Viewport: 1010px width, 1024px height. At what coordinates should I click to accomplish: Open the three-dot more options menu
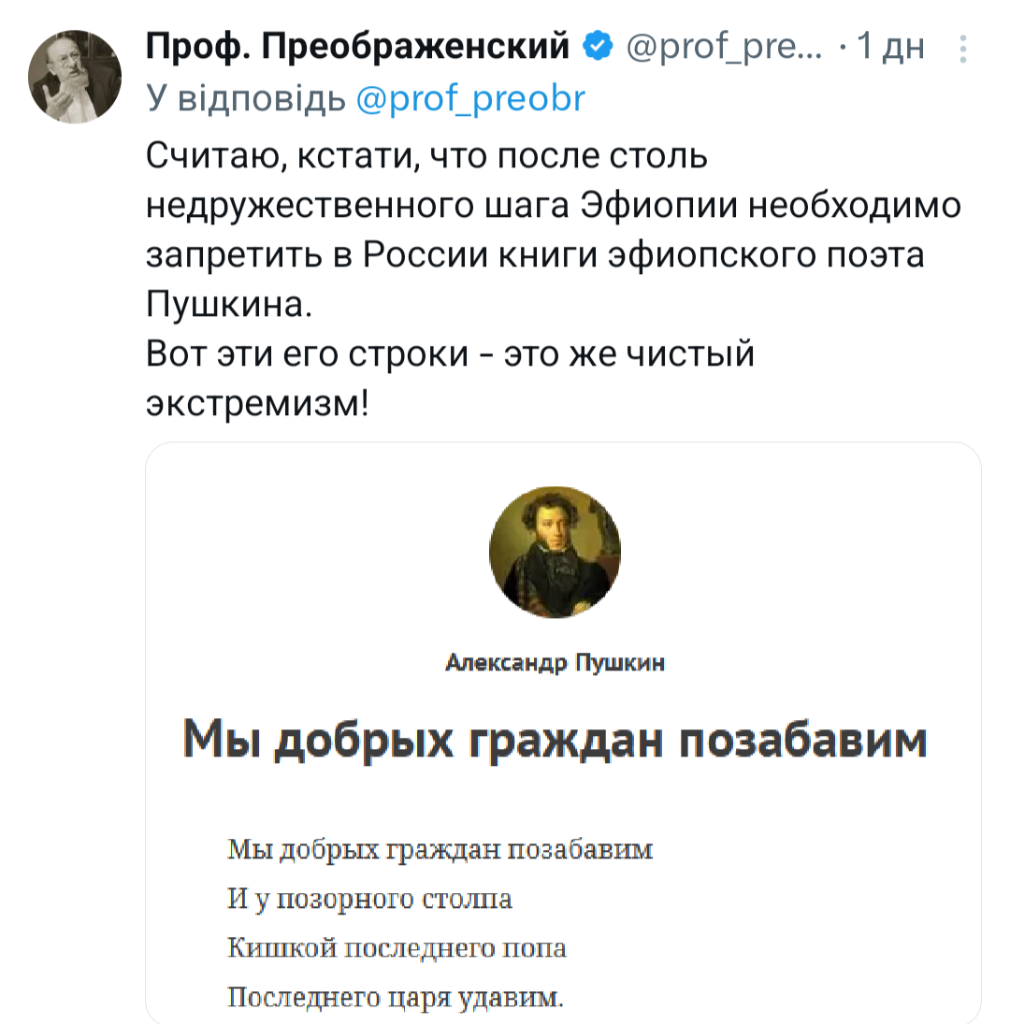(963, 47)
